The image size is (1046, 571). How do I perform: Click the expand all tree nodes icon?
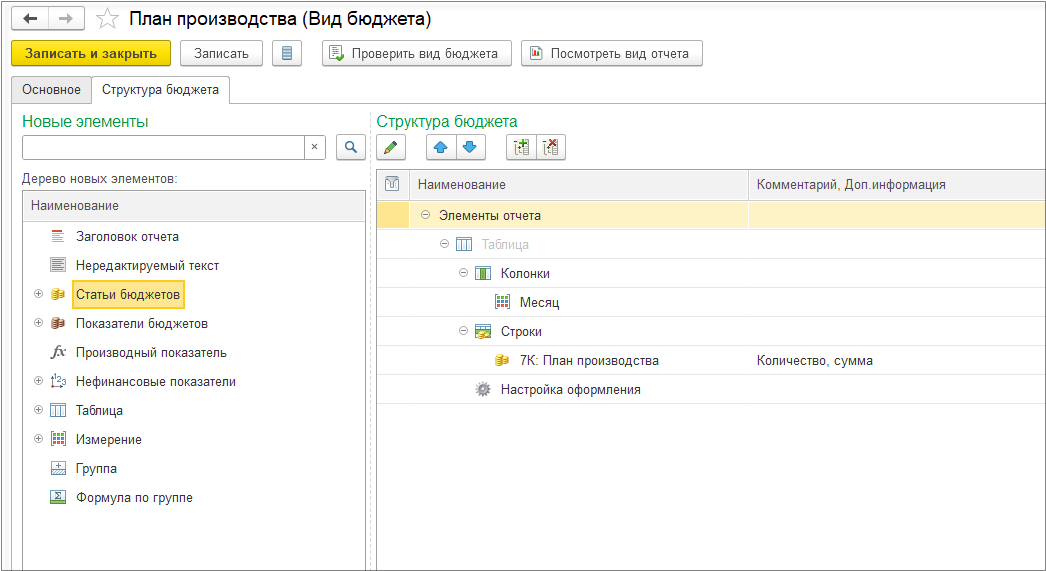point(521,147)
